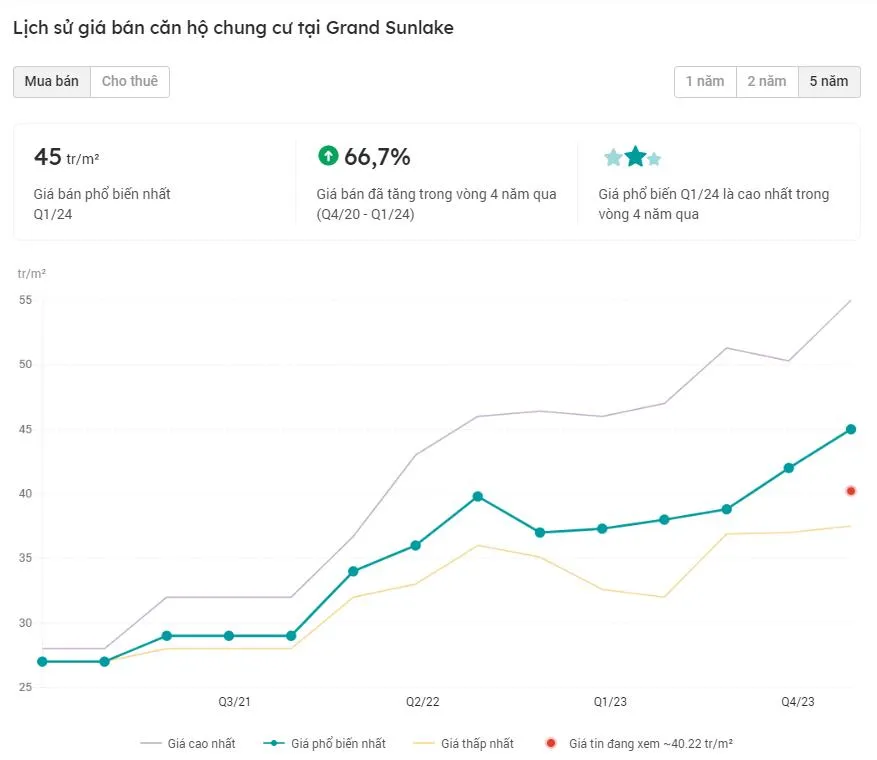
Task: Select the '2 năm' time range
Action: coord(767,81)
